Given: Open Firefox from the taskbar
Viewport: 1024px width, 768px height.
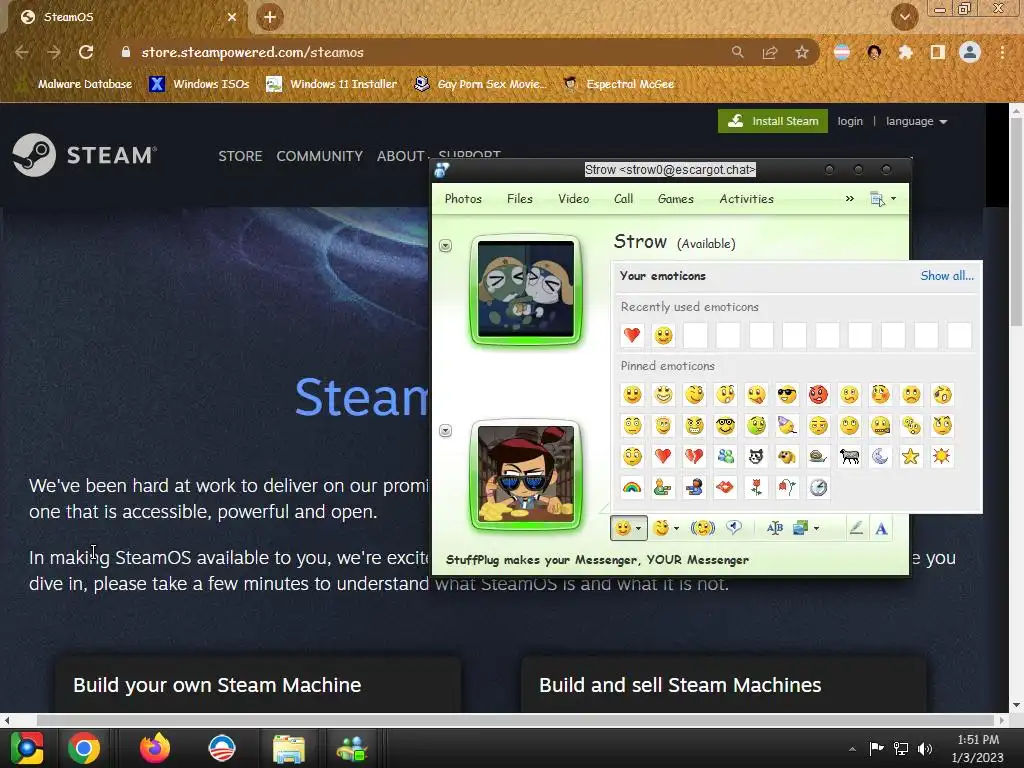Looking at the screenshot, I should pos(155,748).
